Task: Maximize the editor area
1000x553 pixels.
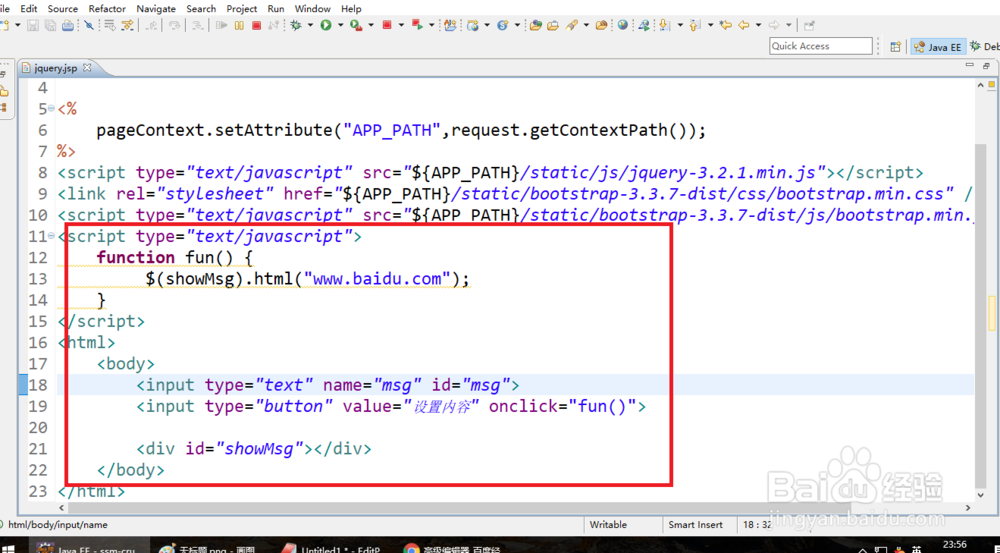Action: [x=986, y=65]
